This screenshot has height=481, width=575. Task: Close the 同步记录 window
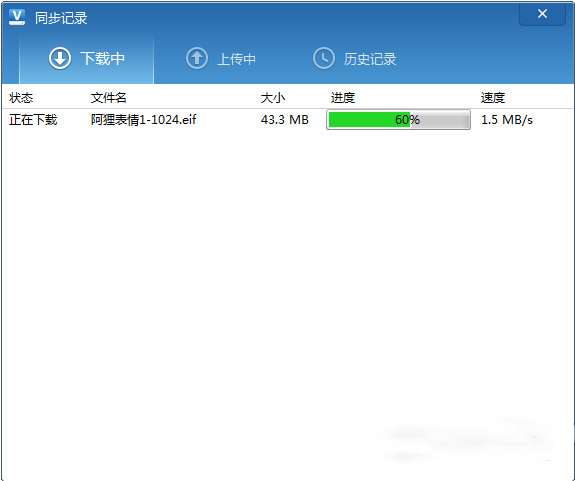click(x=542, y=14)
